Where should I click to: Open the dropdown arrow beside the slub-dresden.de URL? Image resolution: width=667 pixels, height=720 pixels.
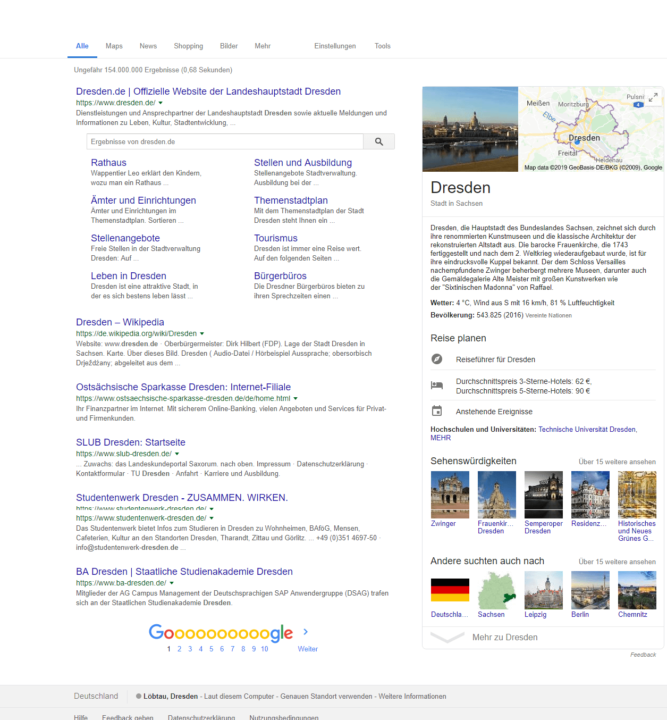(177, 454)
